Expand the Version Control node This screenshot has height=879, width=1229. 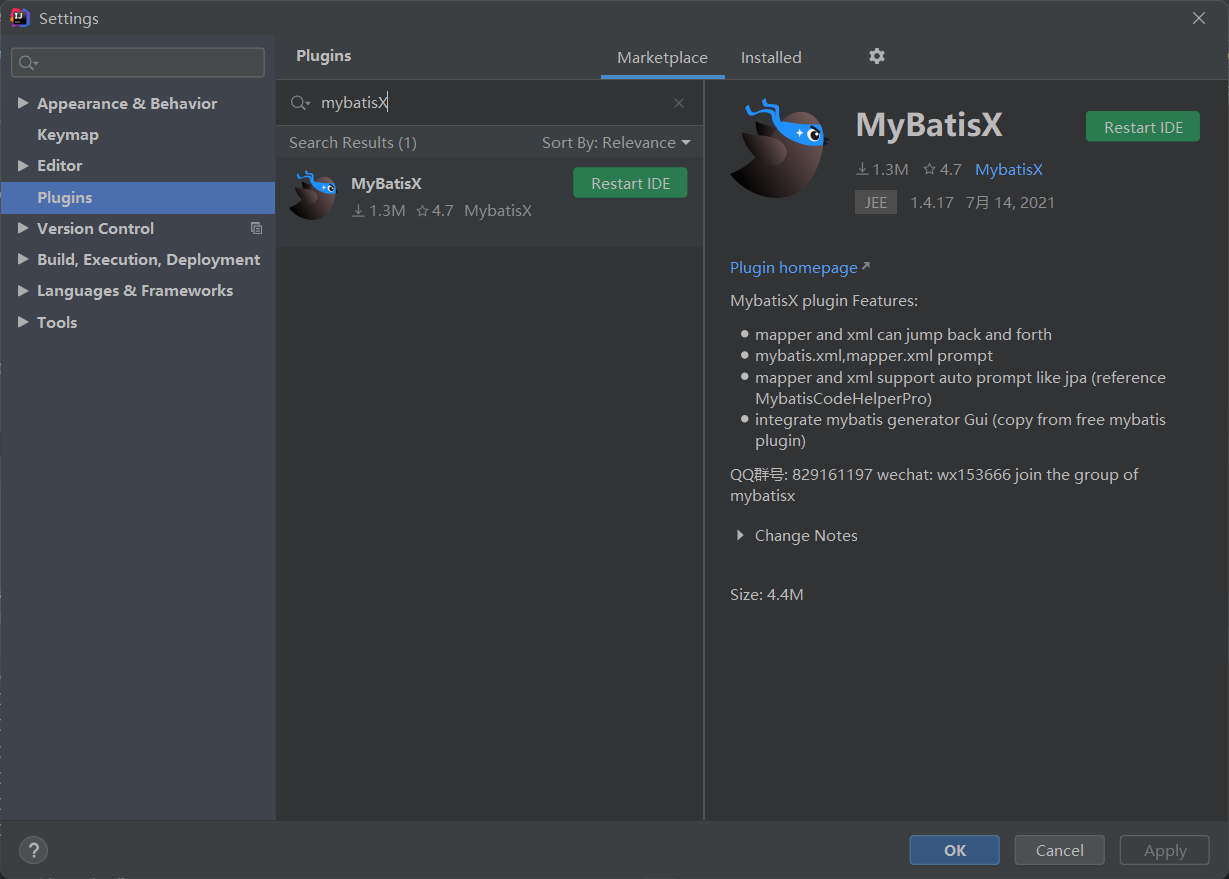[24, 228]
